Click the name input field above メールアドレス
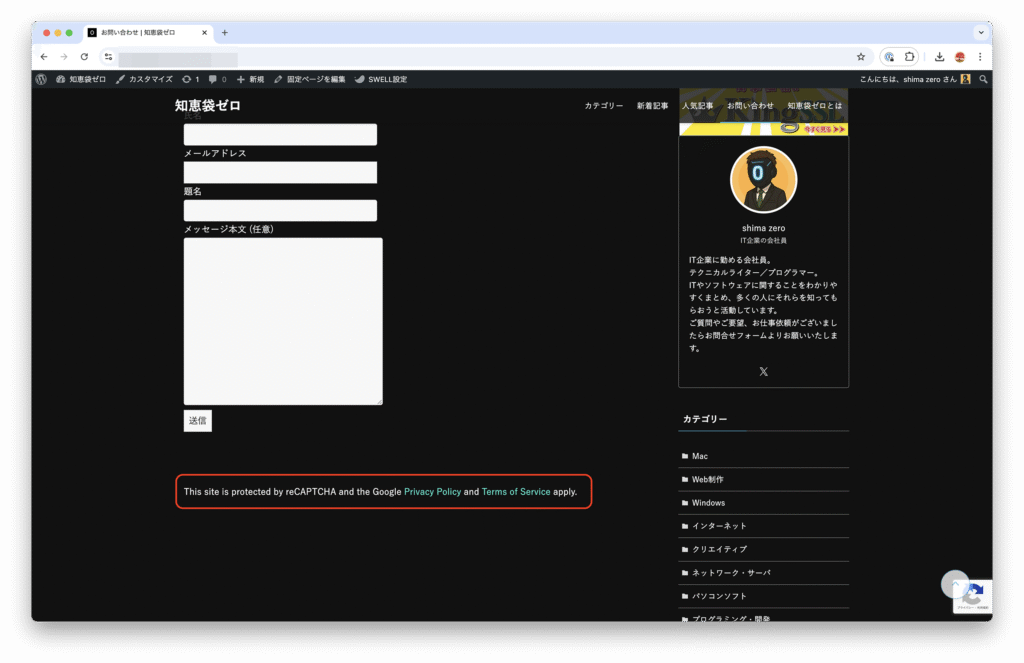This screenshot has width=1024, height=663. (280, 135)
